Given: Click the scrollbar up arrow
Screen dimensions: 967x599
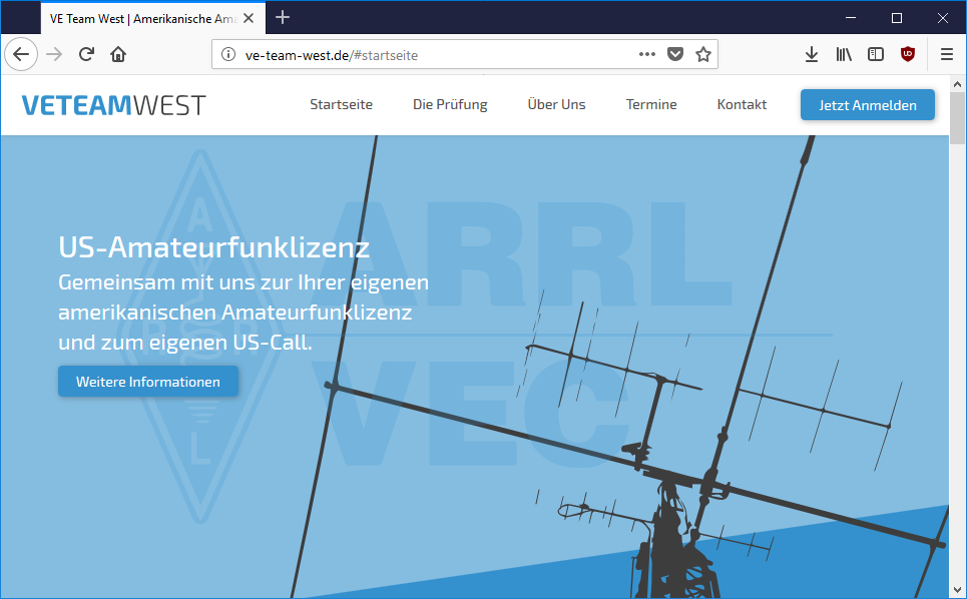Looking at the screenshot, I should pyautogui.click(x=957, y=84).
